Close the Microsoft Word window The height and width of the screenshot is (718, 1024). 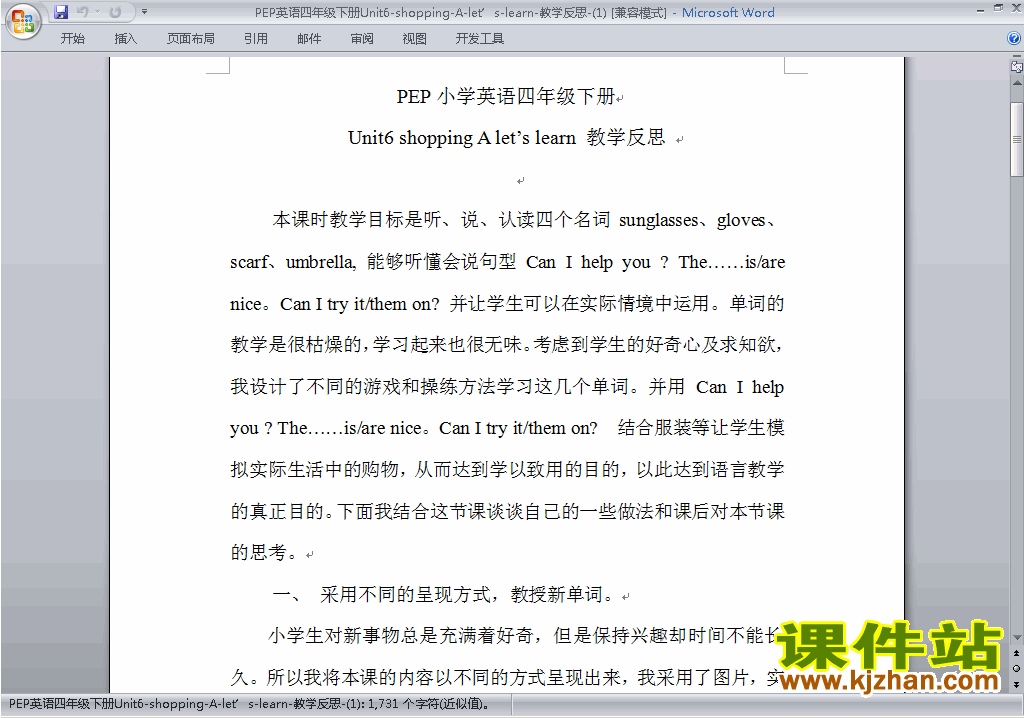click(1016, 8)
